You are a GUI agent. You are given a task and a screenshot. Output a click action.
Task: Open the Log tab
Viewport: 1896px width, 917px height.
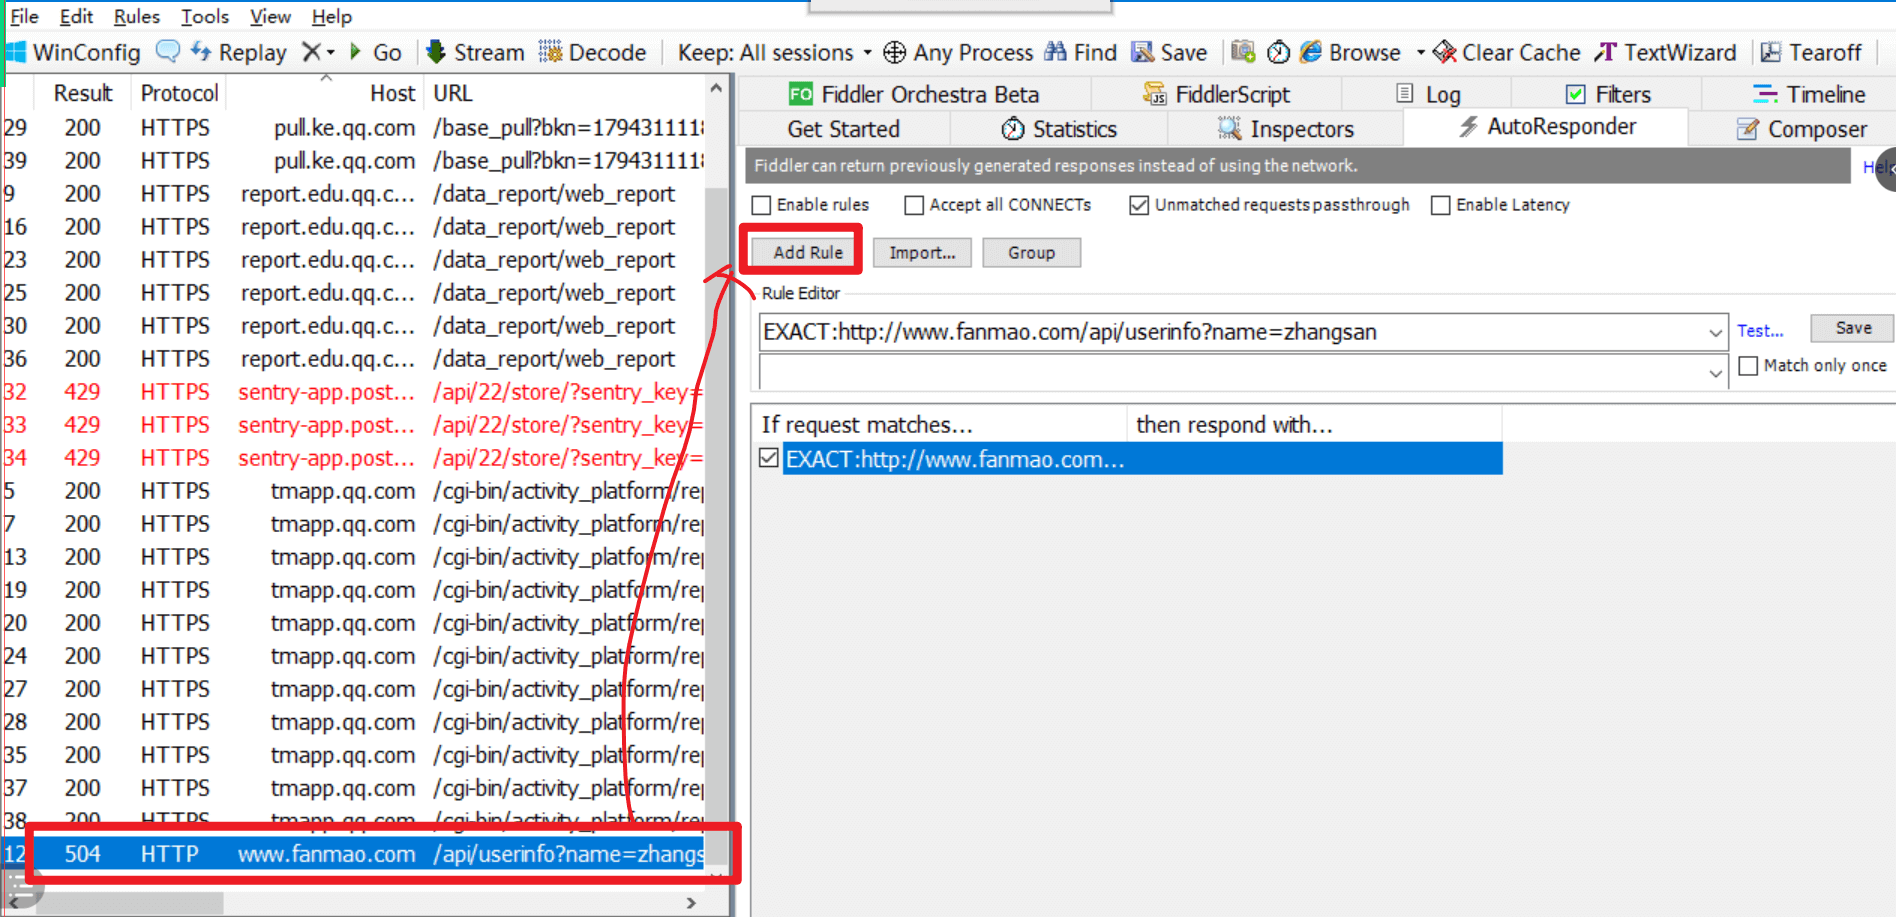point(1428,94)
